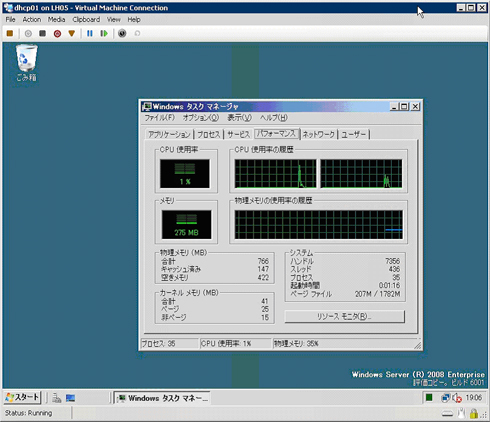
Task: Open the ファイル(F) menu in Task Manager
Action: click(159, 118)
